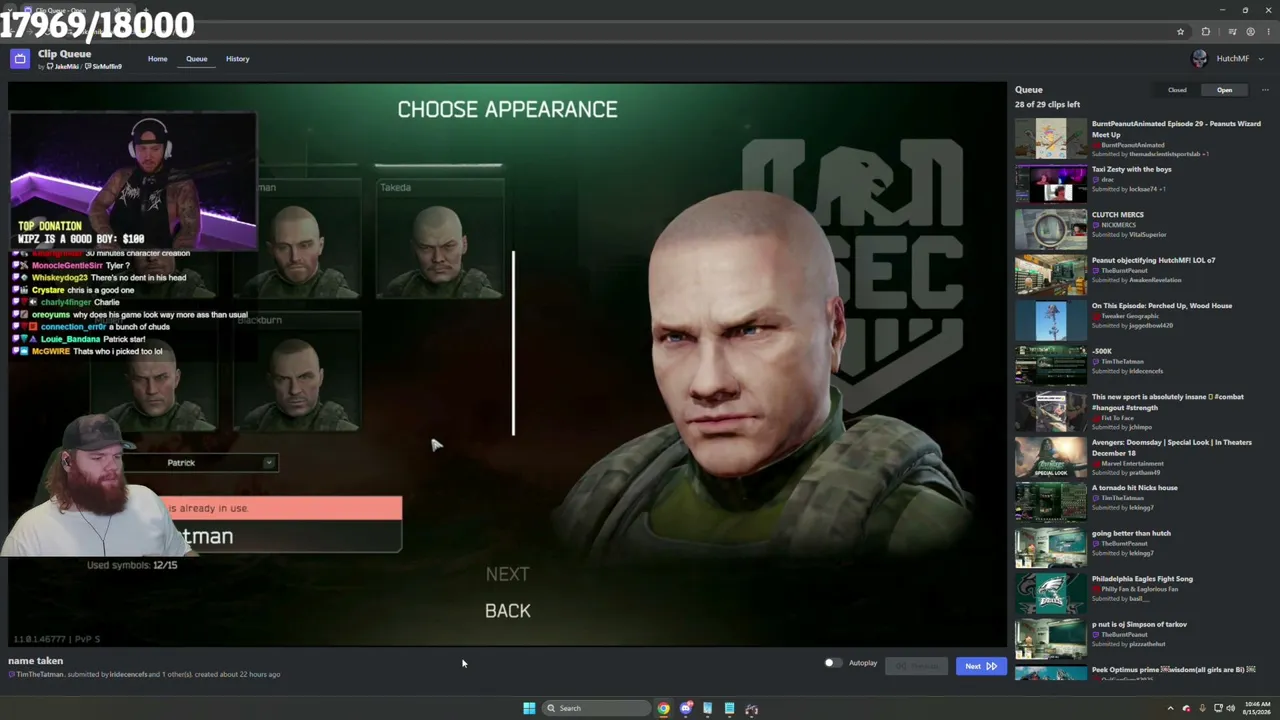Open the 'This new sport' clip thumbnail
Screen dimensions: 1280x720
pyautogui.click(x=1051, y=411)
